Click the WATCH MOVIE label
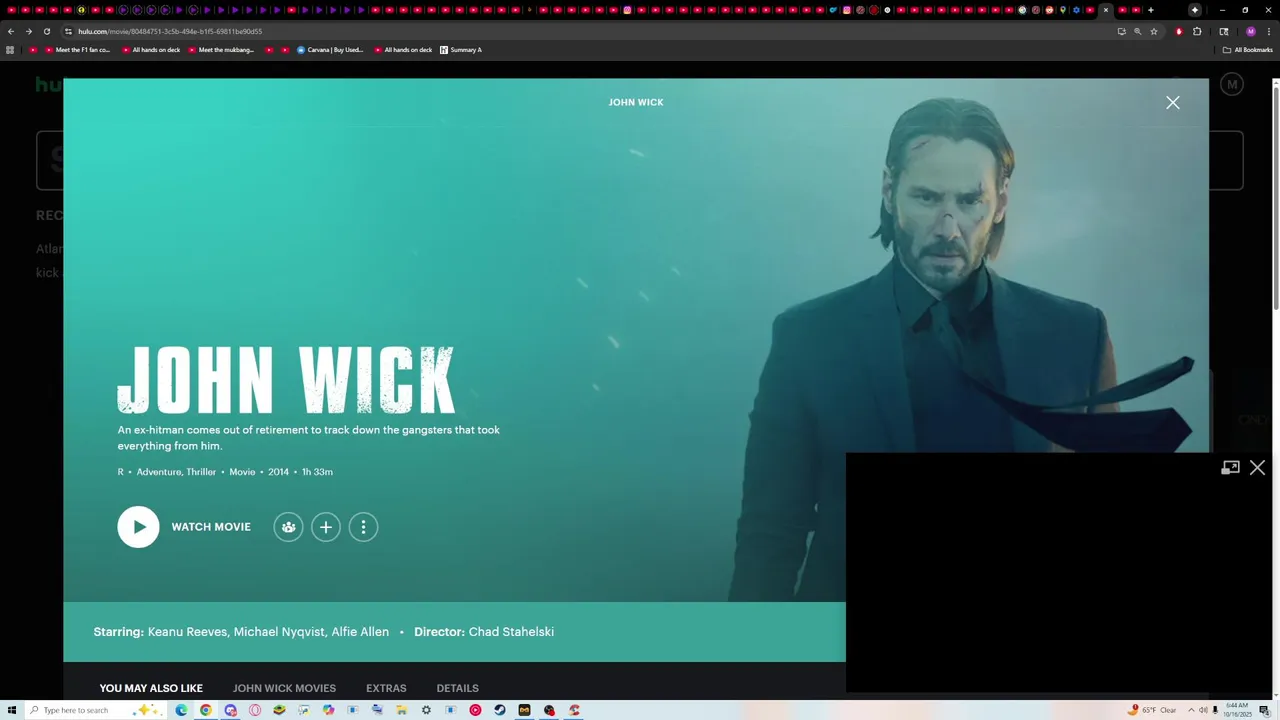 pos(211,527)
